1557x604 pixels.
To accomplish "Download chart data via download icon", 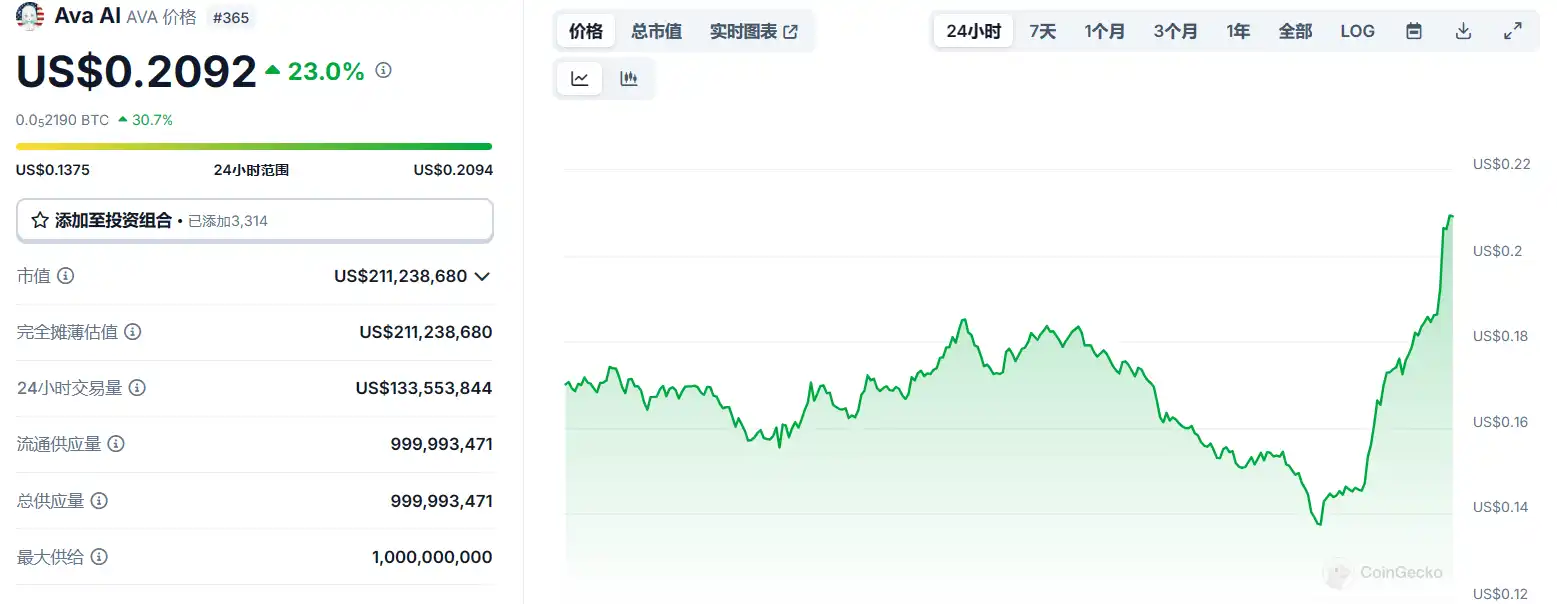I will point(1463,31).
